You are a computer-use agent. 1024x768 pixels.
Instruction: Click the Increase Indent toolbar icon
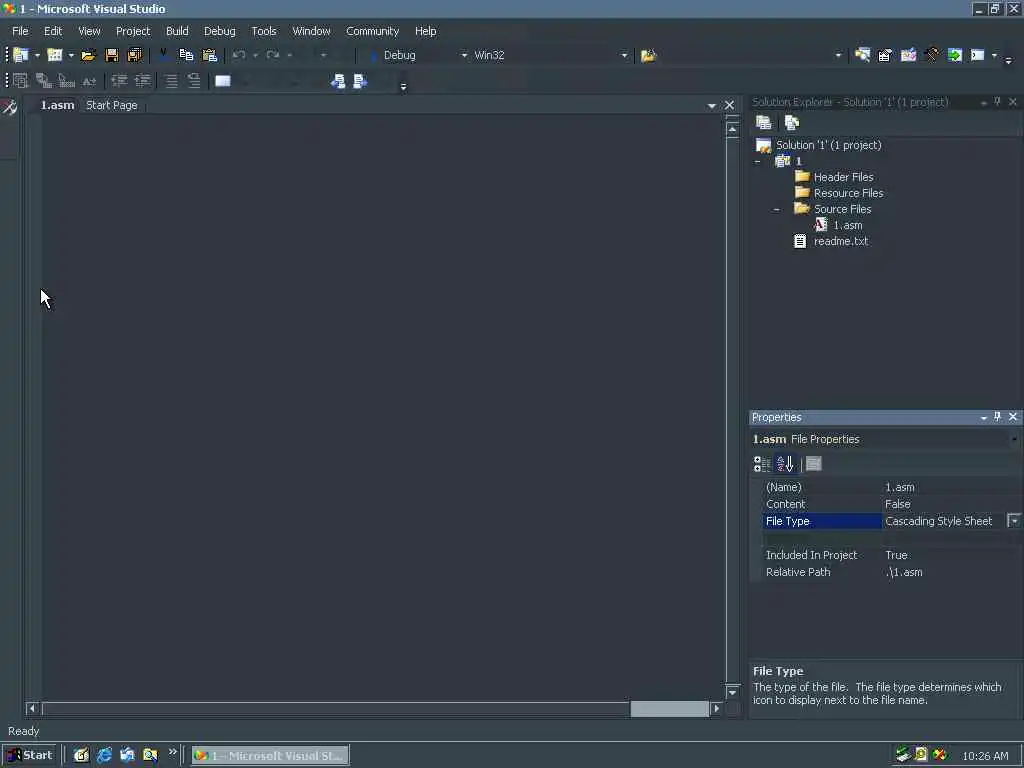pos(142,81)
